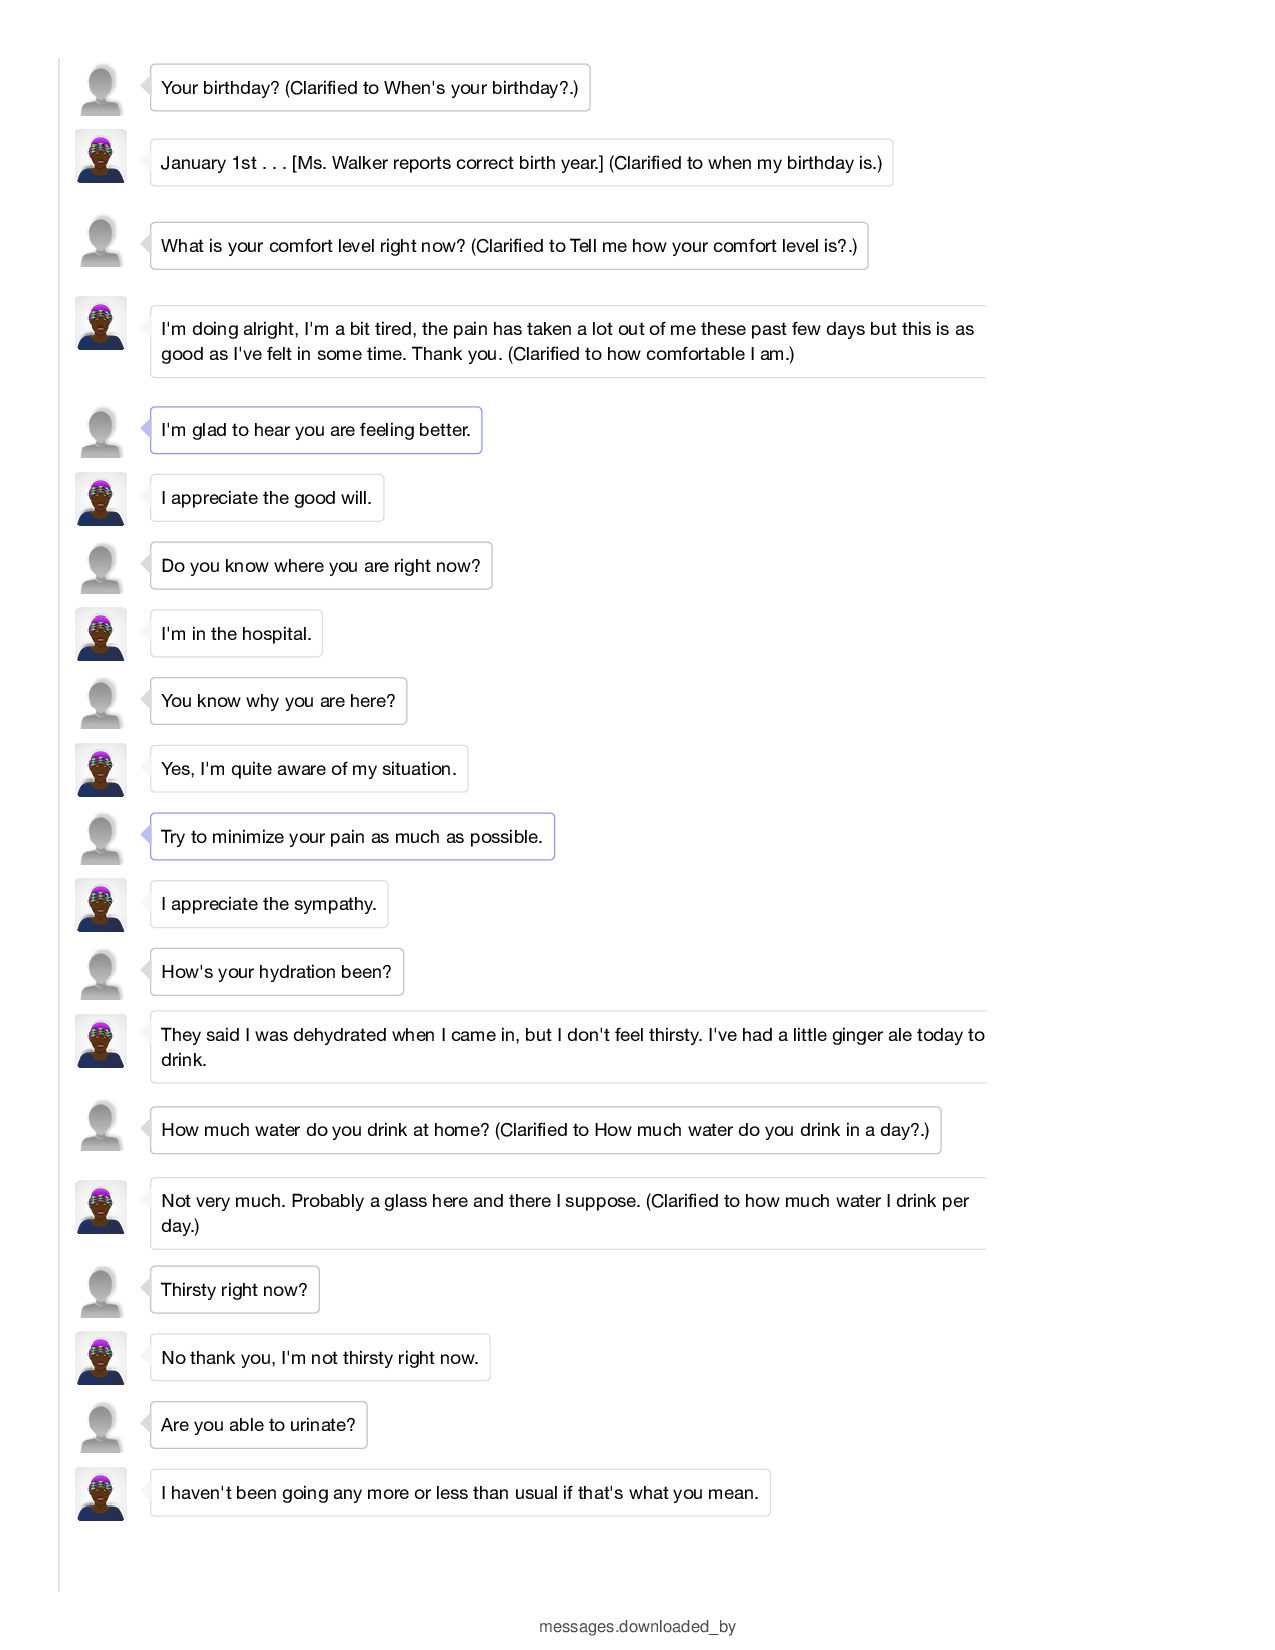Click the "How's your hydration been?" message
Viewport: 1275px width, 1650px height.
click(x=277, y=972)
